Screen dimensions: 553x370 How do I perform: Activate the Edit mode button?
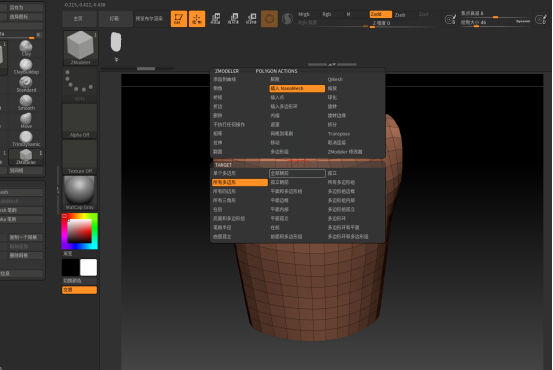click(x=179, y=19)
